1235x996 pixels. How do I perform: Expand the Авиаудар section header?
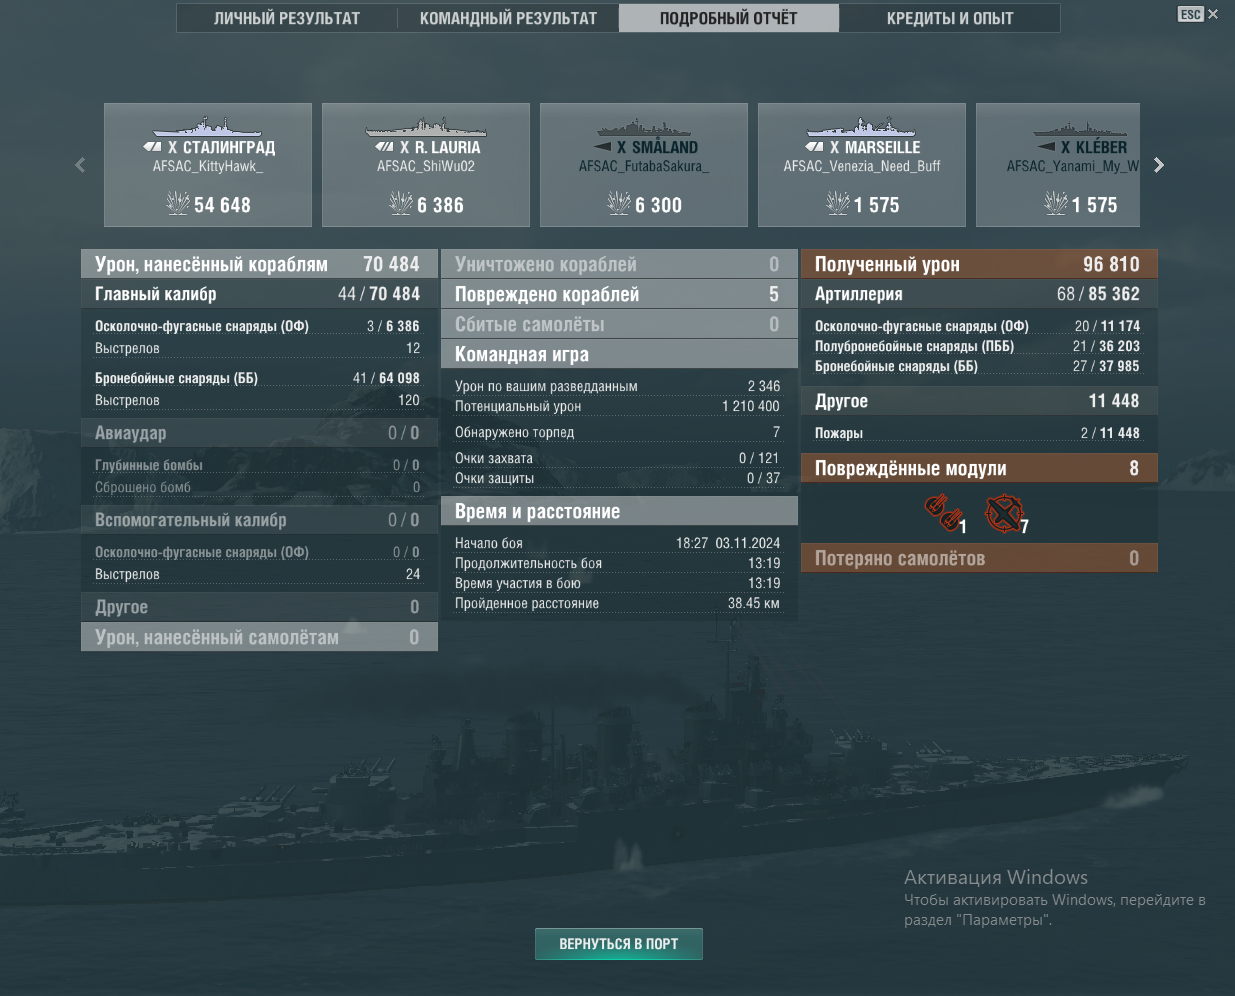[x=259, y=433]
